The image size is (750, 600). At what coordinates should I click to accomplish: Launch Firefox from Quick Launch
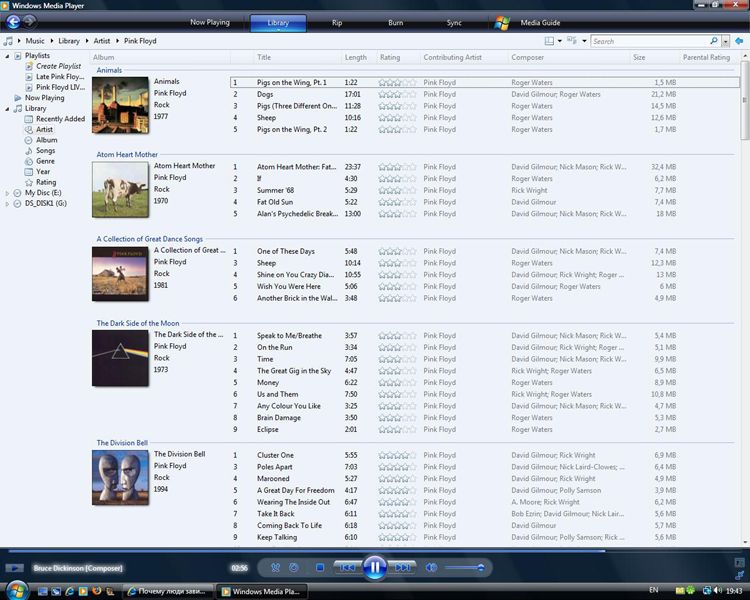click(97, 591)
